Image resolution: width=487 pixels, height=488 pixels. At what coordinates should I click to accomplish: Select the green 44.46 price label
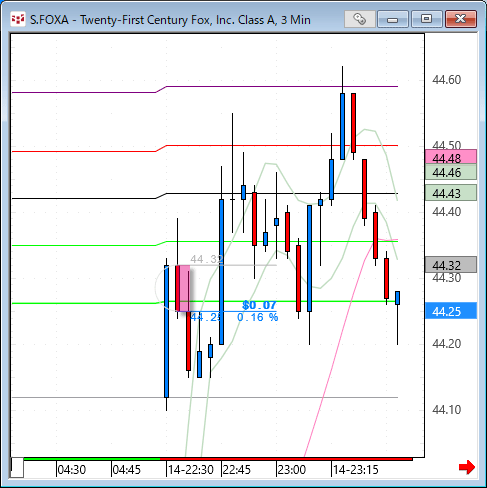(451, 172)
